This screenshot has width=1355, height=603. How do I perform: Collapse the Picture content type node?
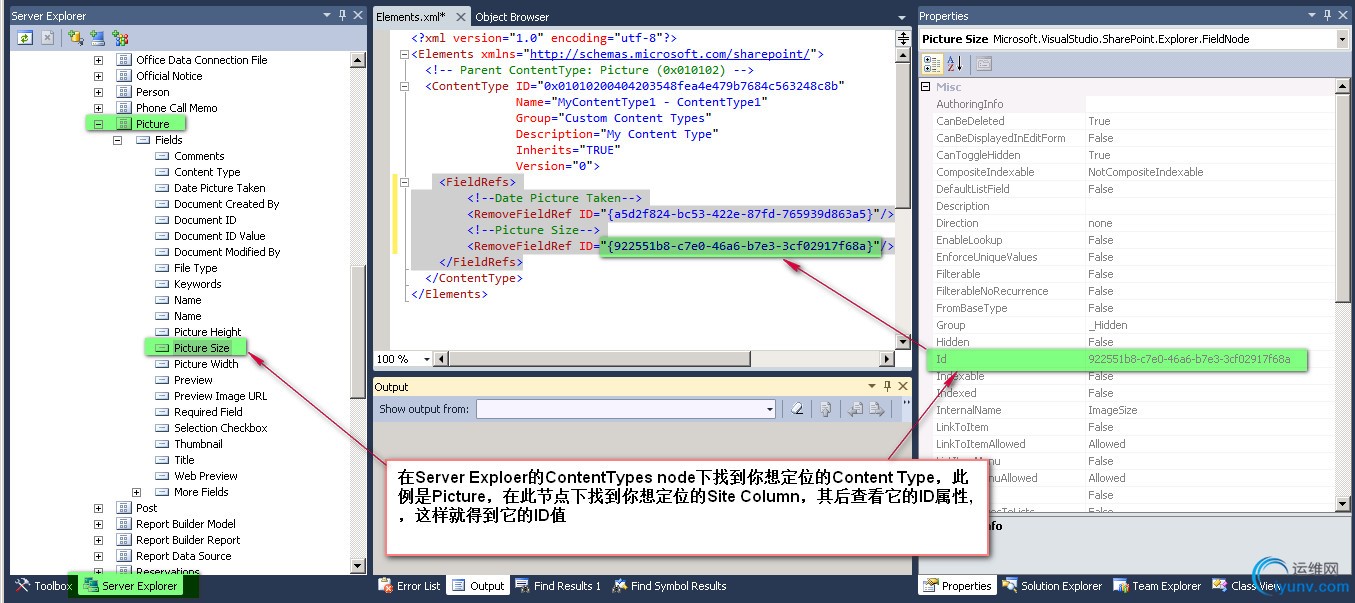[98, 124]
